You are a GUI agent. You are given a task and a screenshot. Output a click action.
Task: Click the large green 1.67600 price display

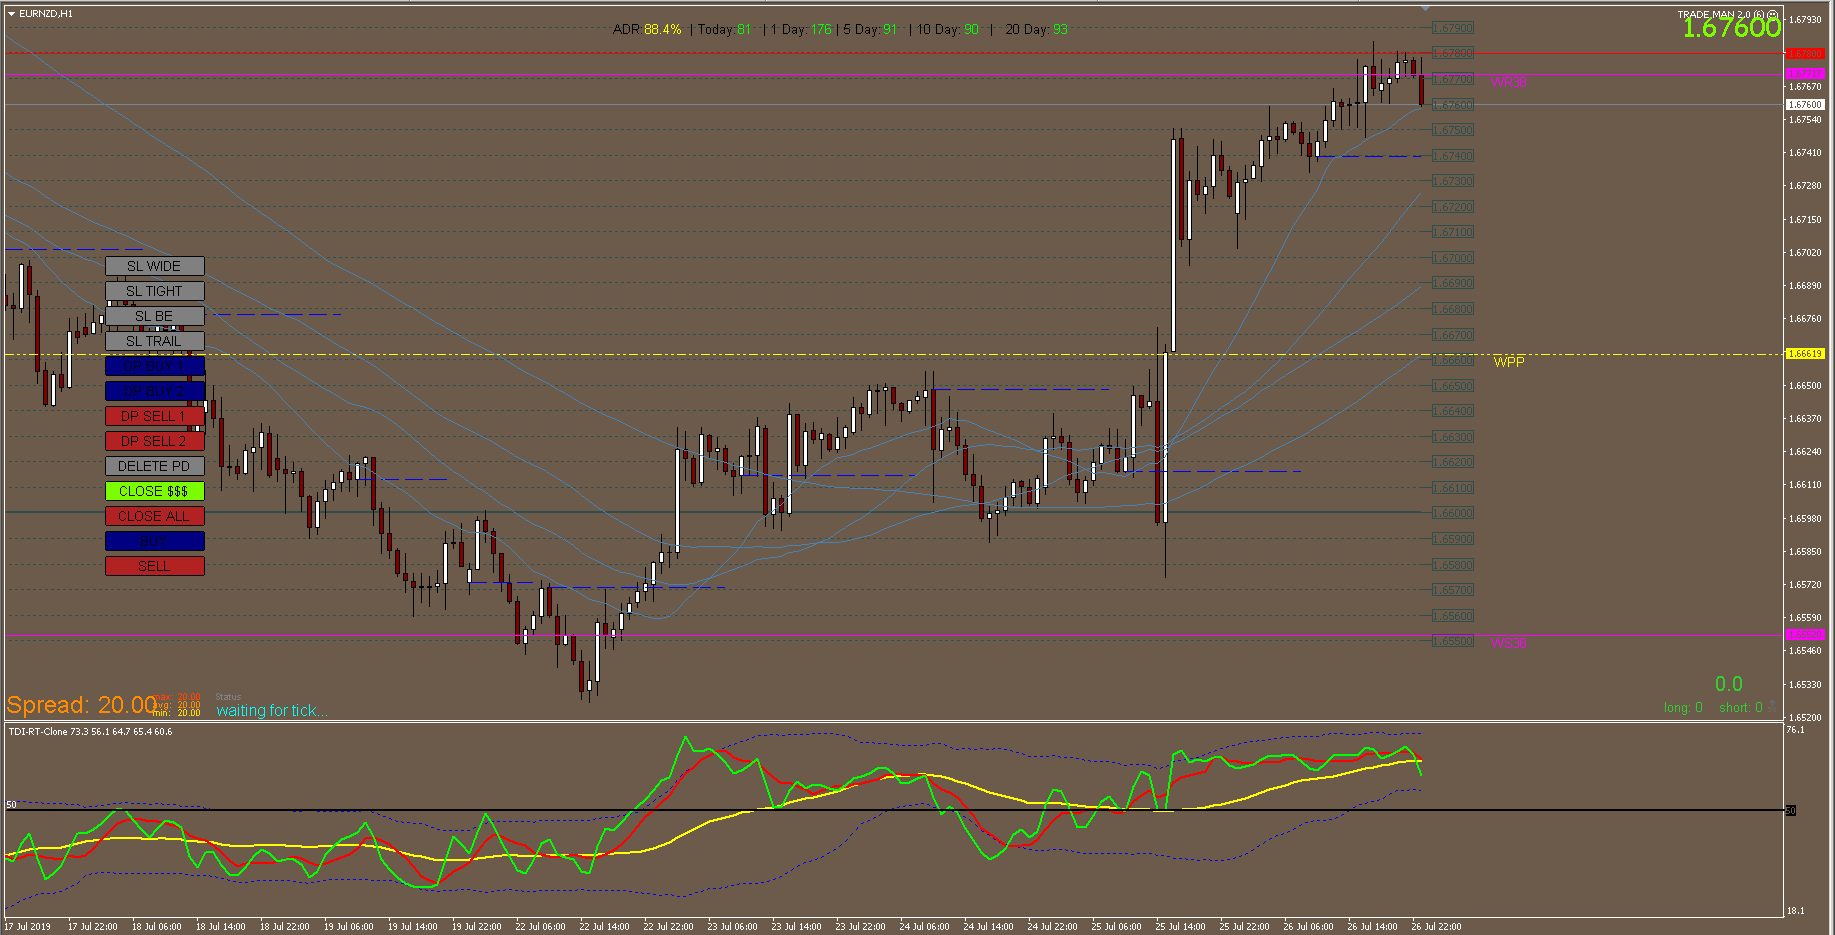[1731, 29]
